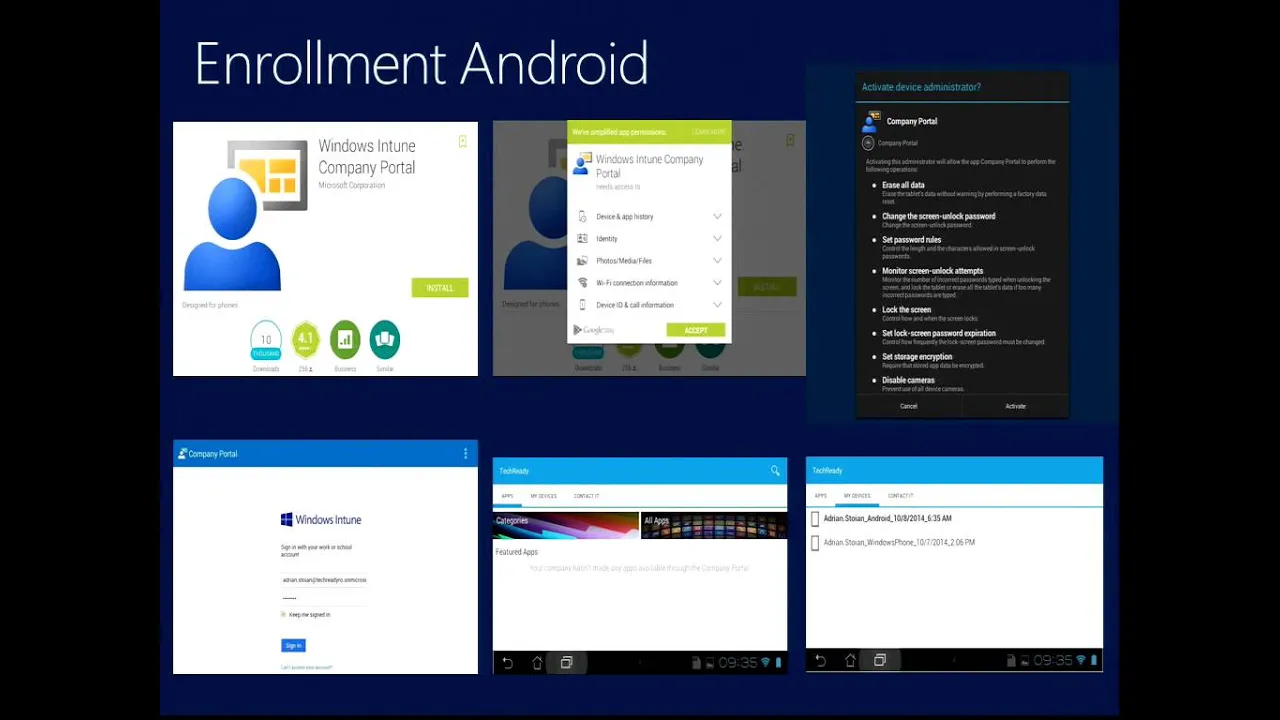Open the overflow menu on Company Portal sign-in
This screenshot has width=1280, height=720.
pos(465,453)
